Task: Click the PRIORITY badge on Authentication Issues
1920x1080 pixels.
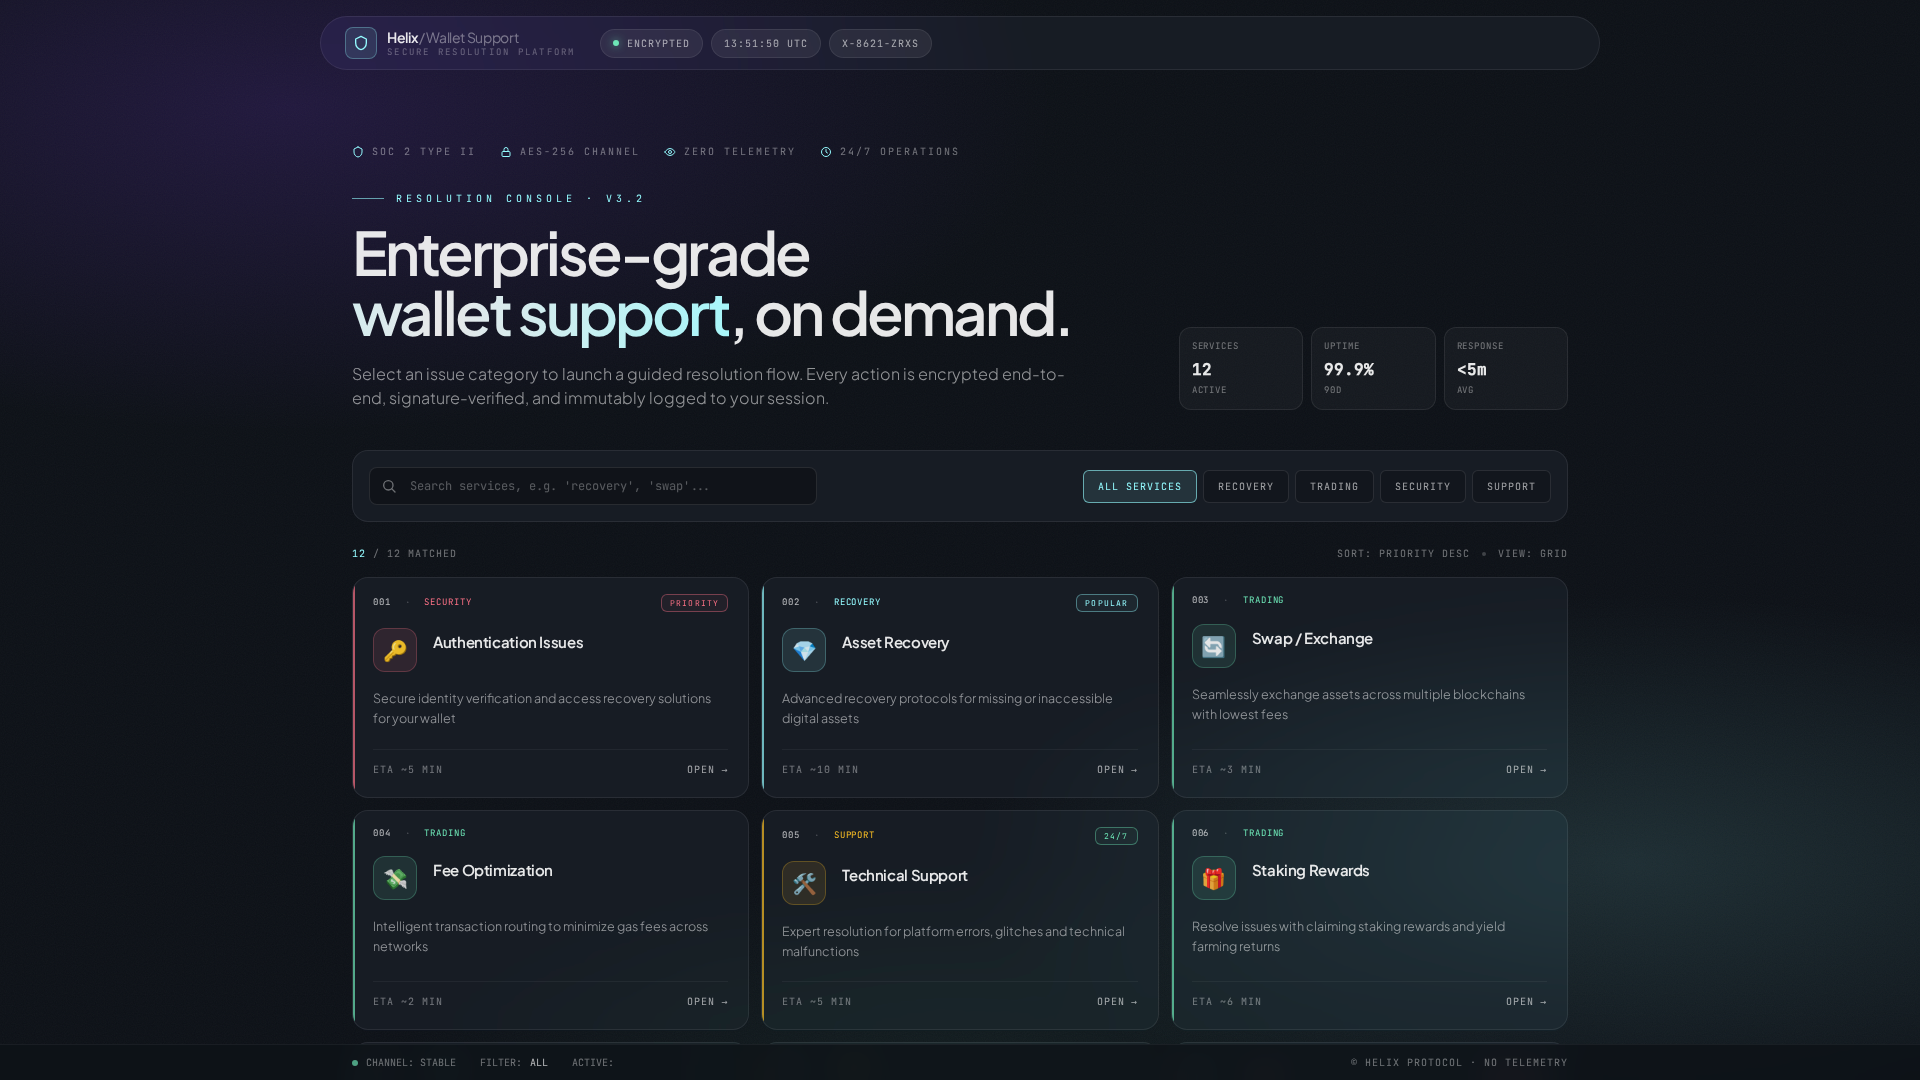Action: 694,603
